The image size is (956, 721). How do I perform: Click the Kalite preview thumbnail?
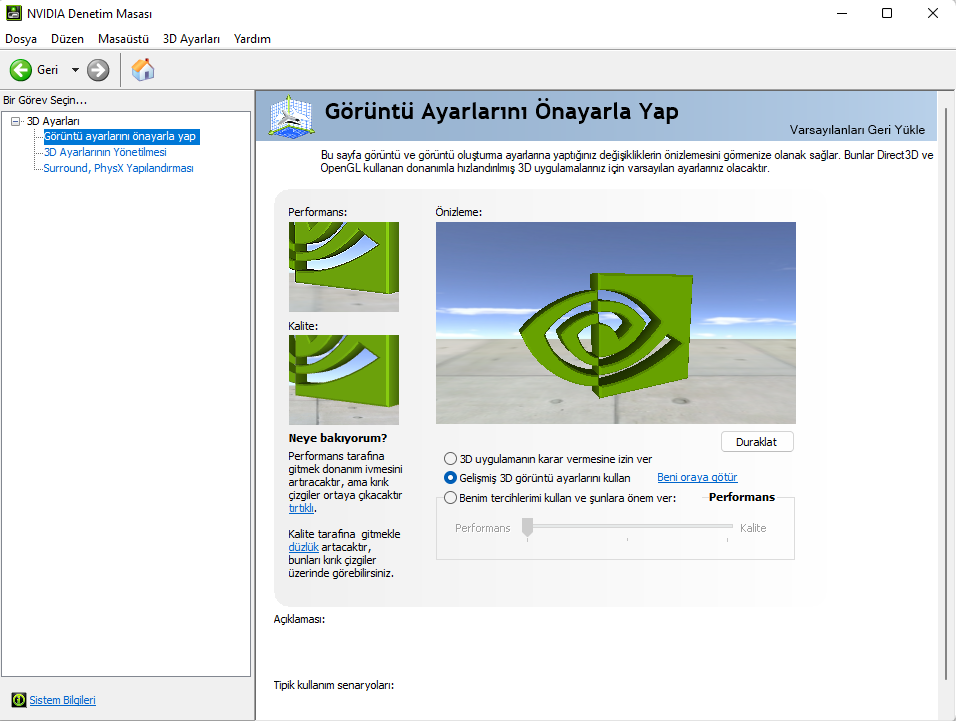pyautogui.click(x=344, y=380)
